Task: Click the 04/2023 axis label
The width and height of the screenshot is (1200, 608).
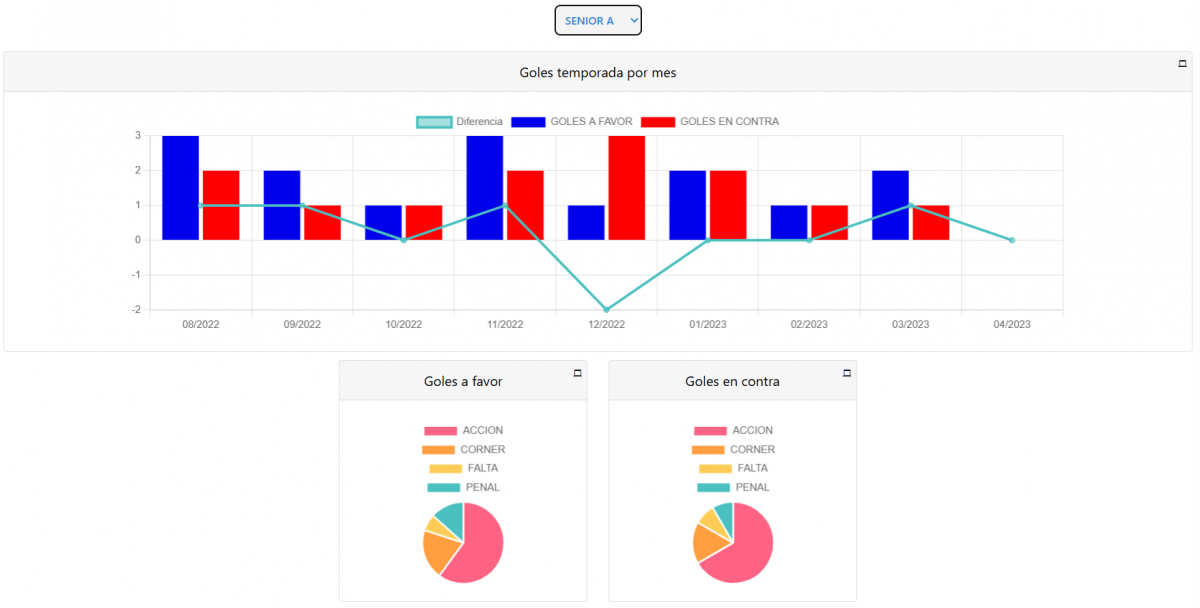Action: pos(1012,324)
